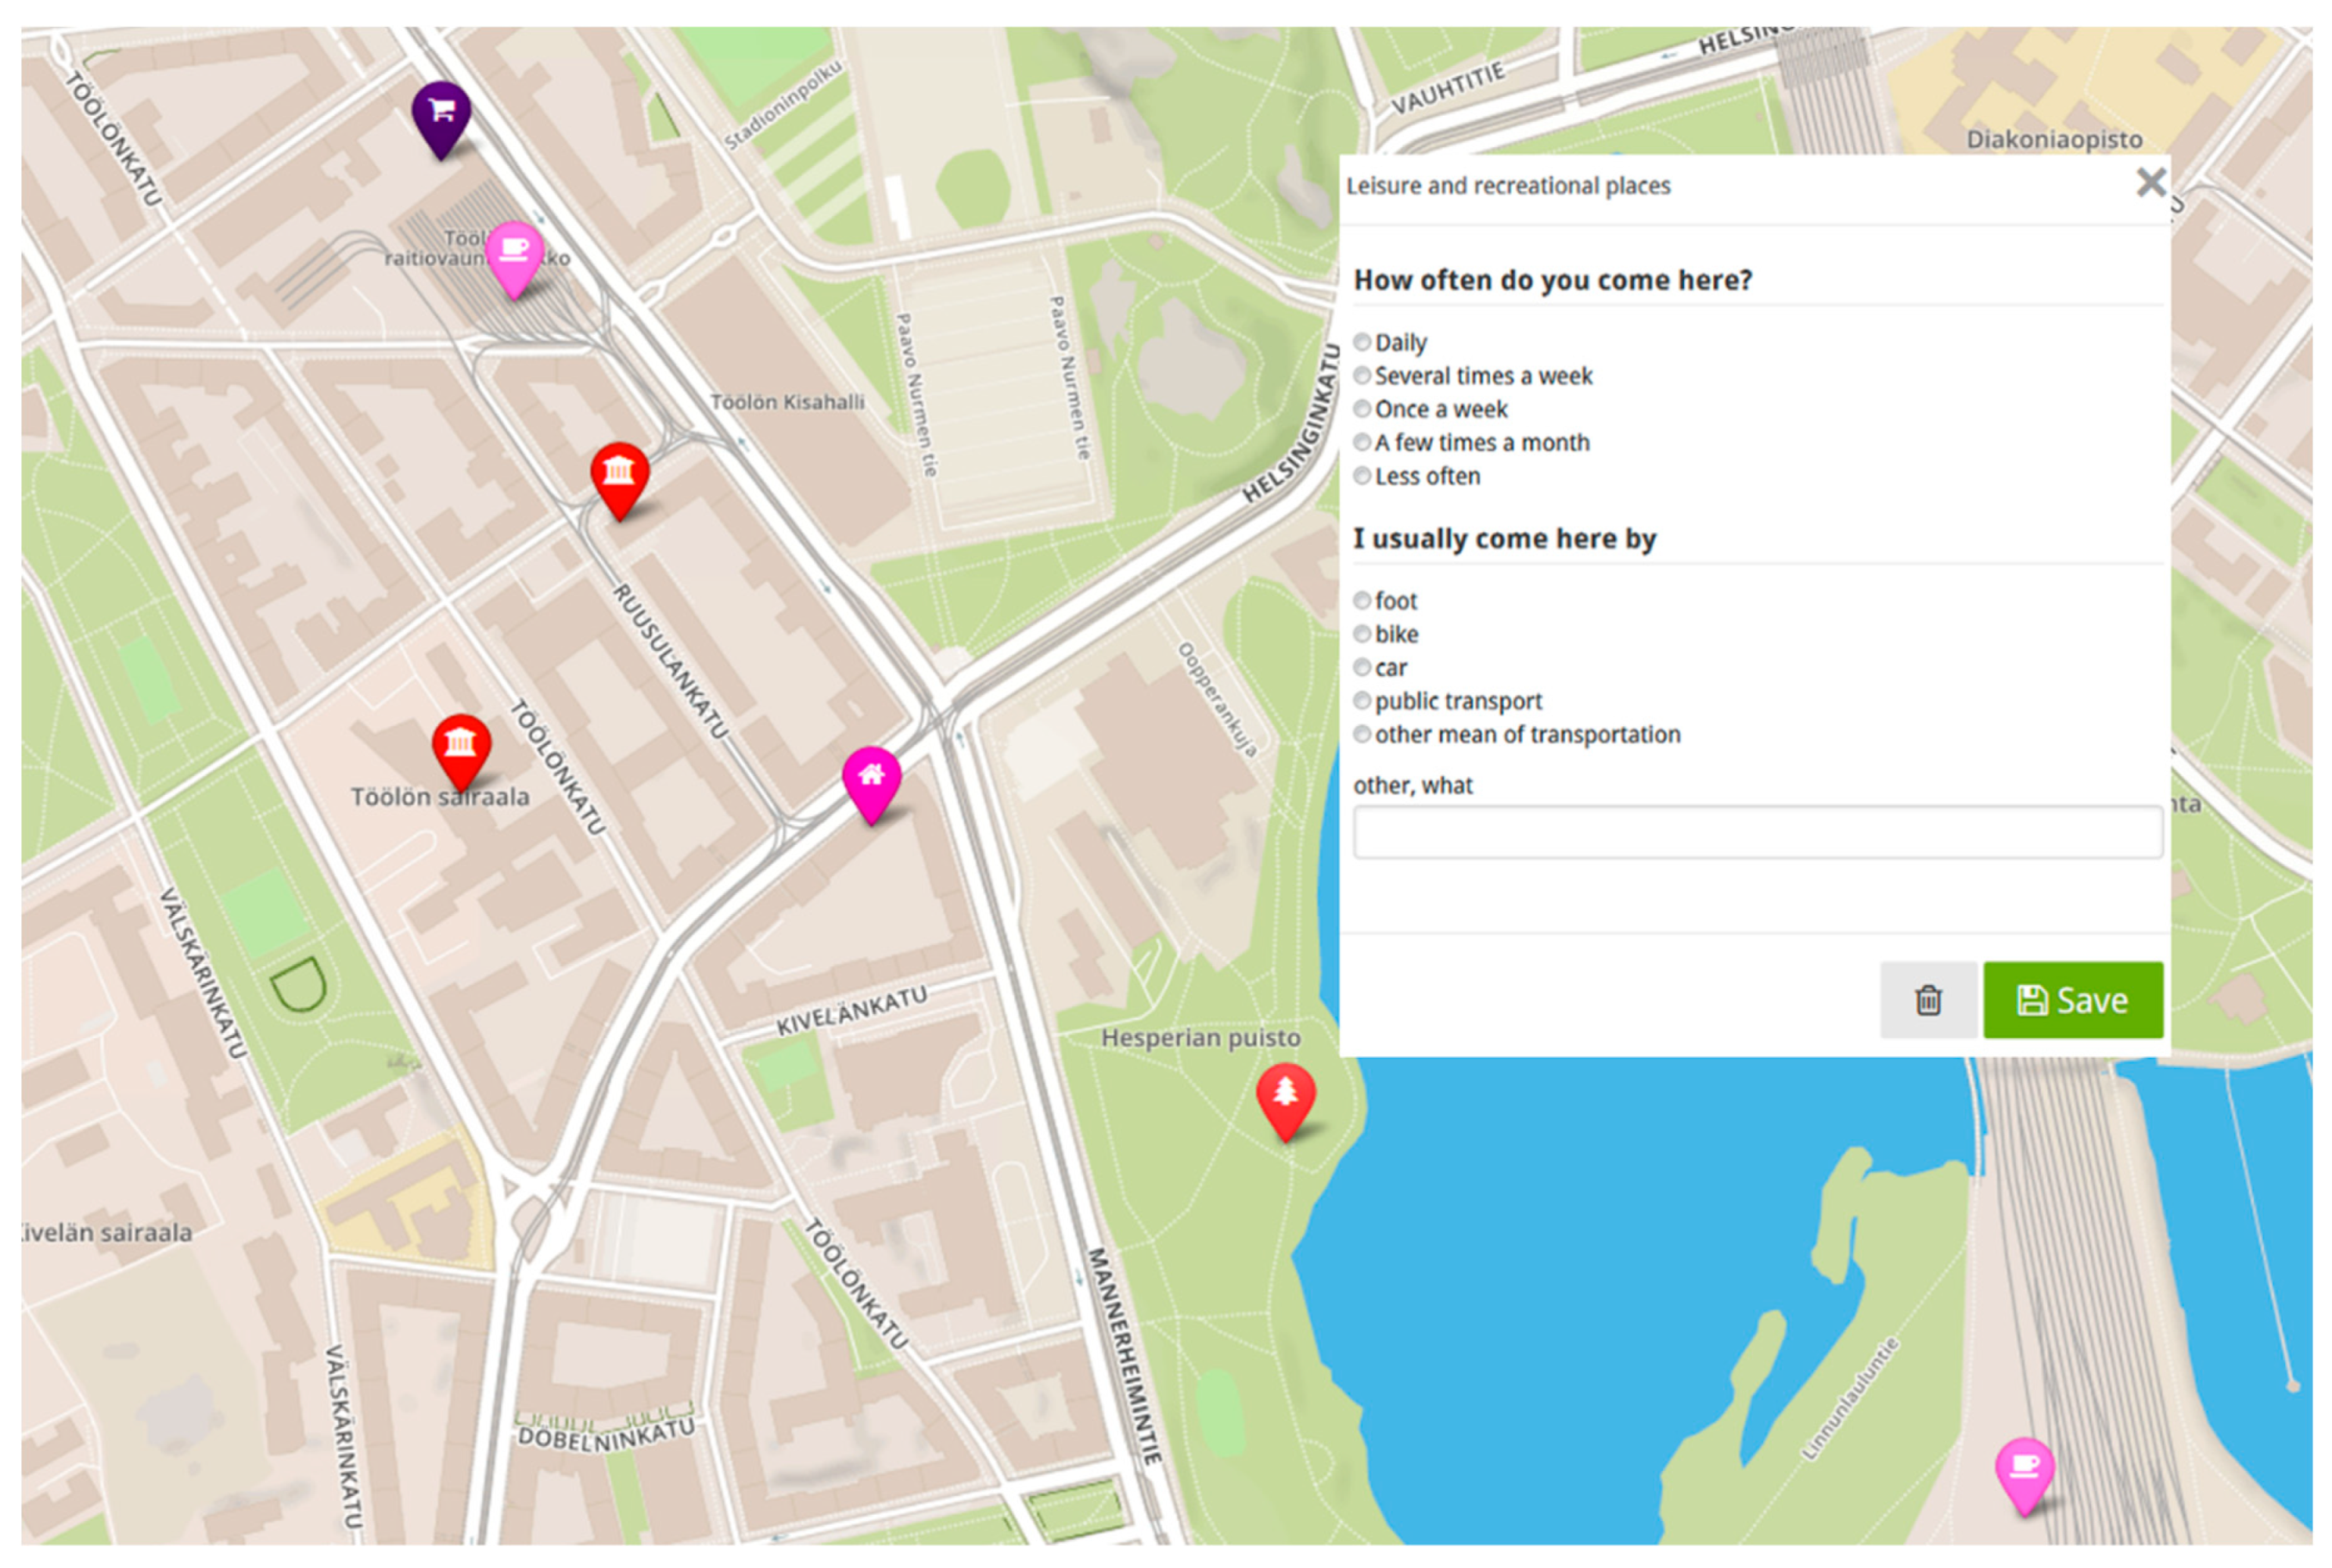Image resolution: width=2332 pixels, height=1568 pixels.
Task: Click the red tree marker in Hesperian puisto
Action: point(1285,1095)
